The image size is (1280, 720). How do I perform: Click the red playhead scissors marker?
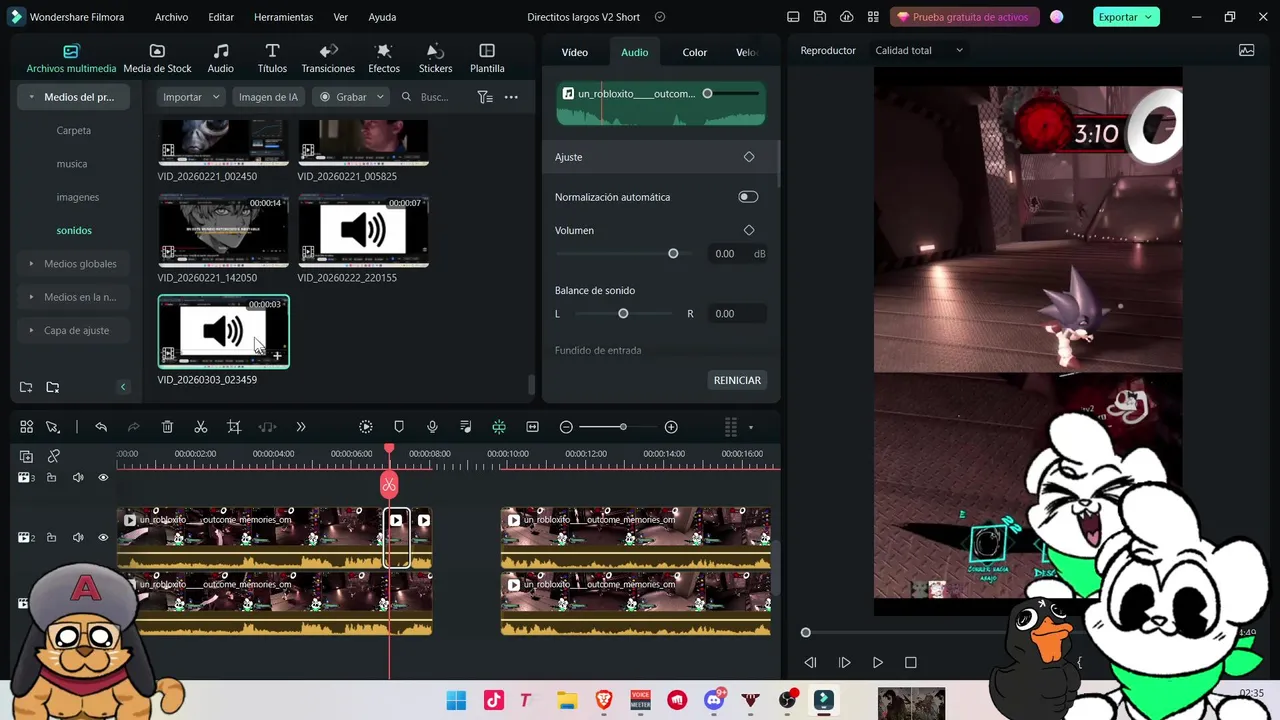click(389, 485)
